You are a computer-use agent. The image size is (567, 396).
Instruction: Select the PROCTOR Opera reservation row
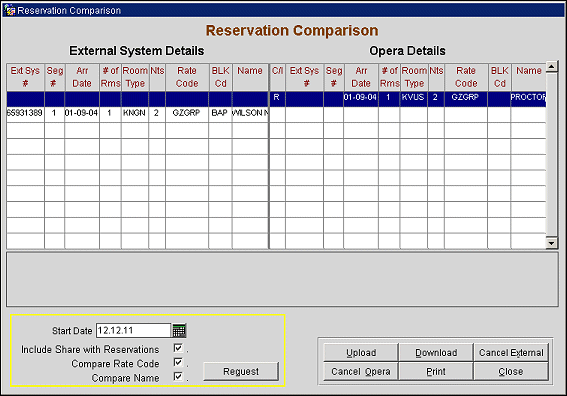pos(408,98)
